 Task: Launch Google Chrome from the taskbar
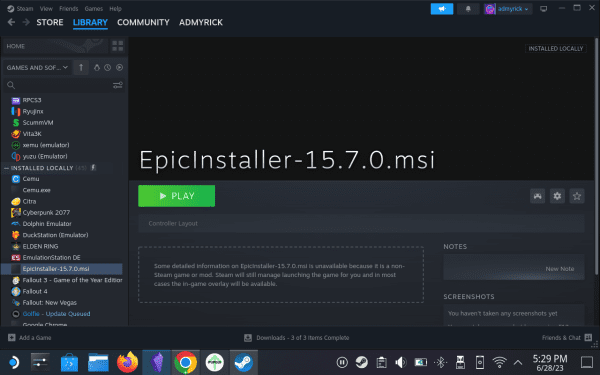tap(186, 362)
